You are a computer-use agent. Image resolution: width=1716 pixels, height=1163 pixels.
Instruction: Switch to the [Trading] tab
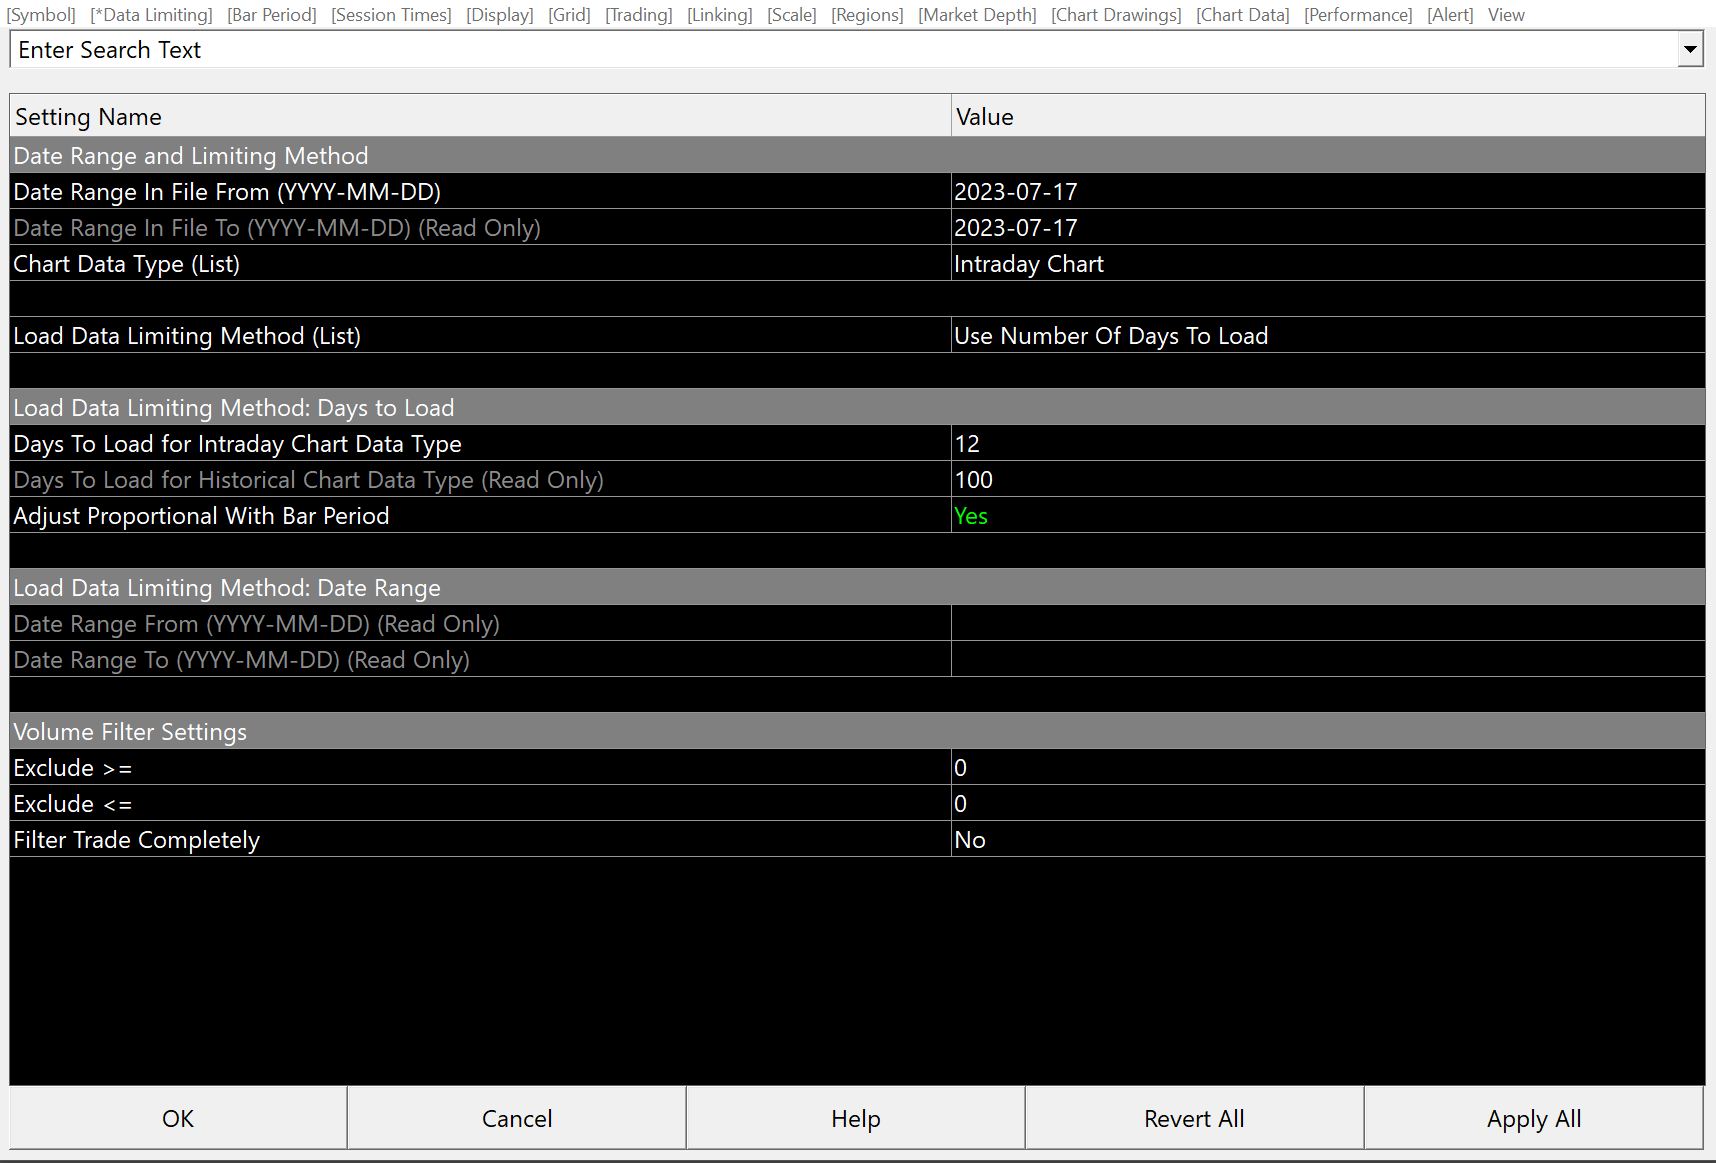[639, 15]
